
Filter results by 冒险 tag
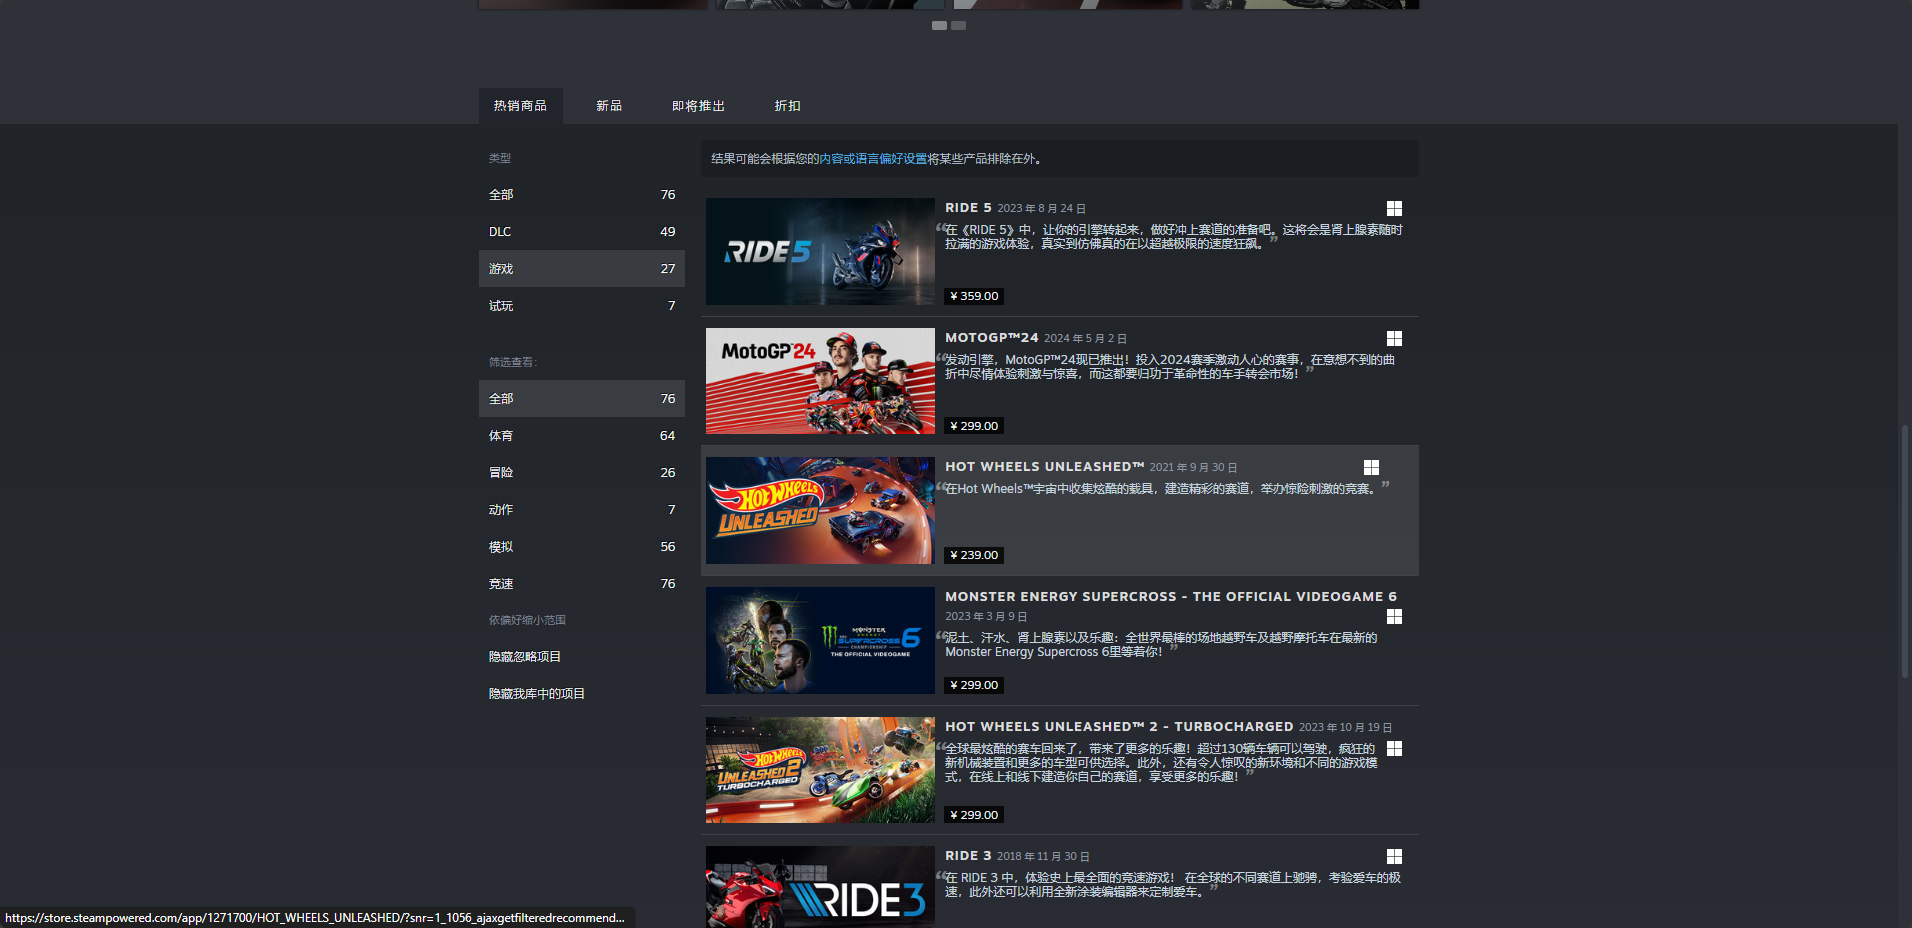(582, 473)
